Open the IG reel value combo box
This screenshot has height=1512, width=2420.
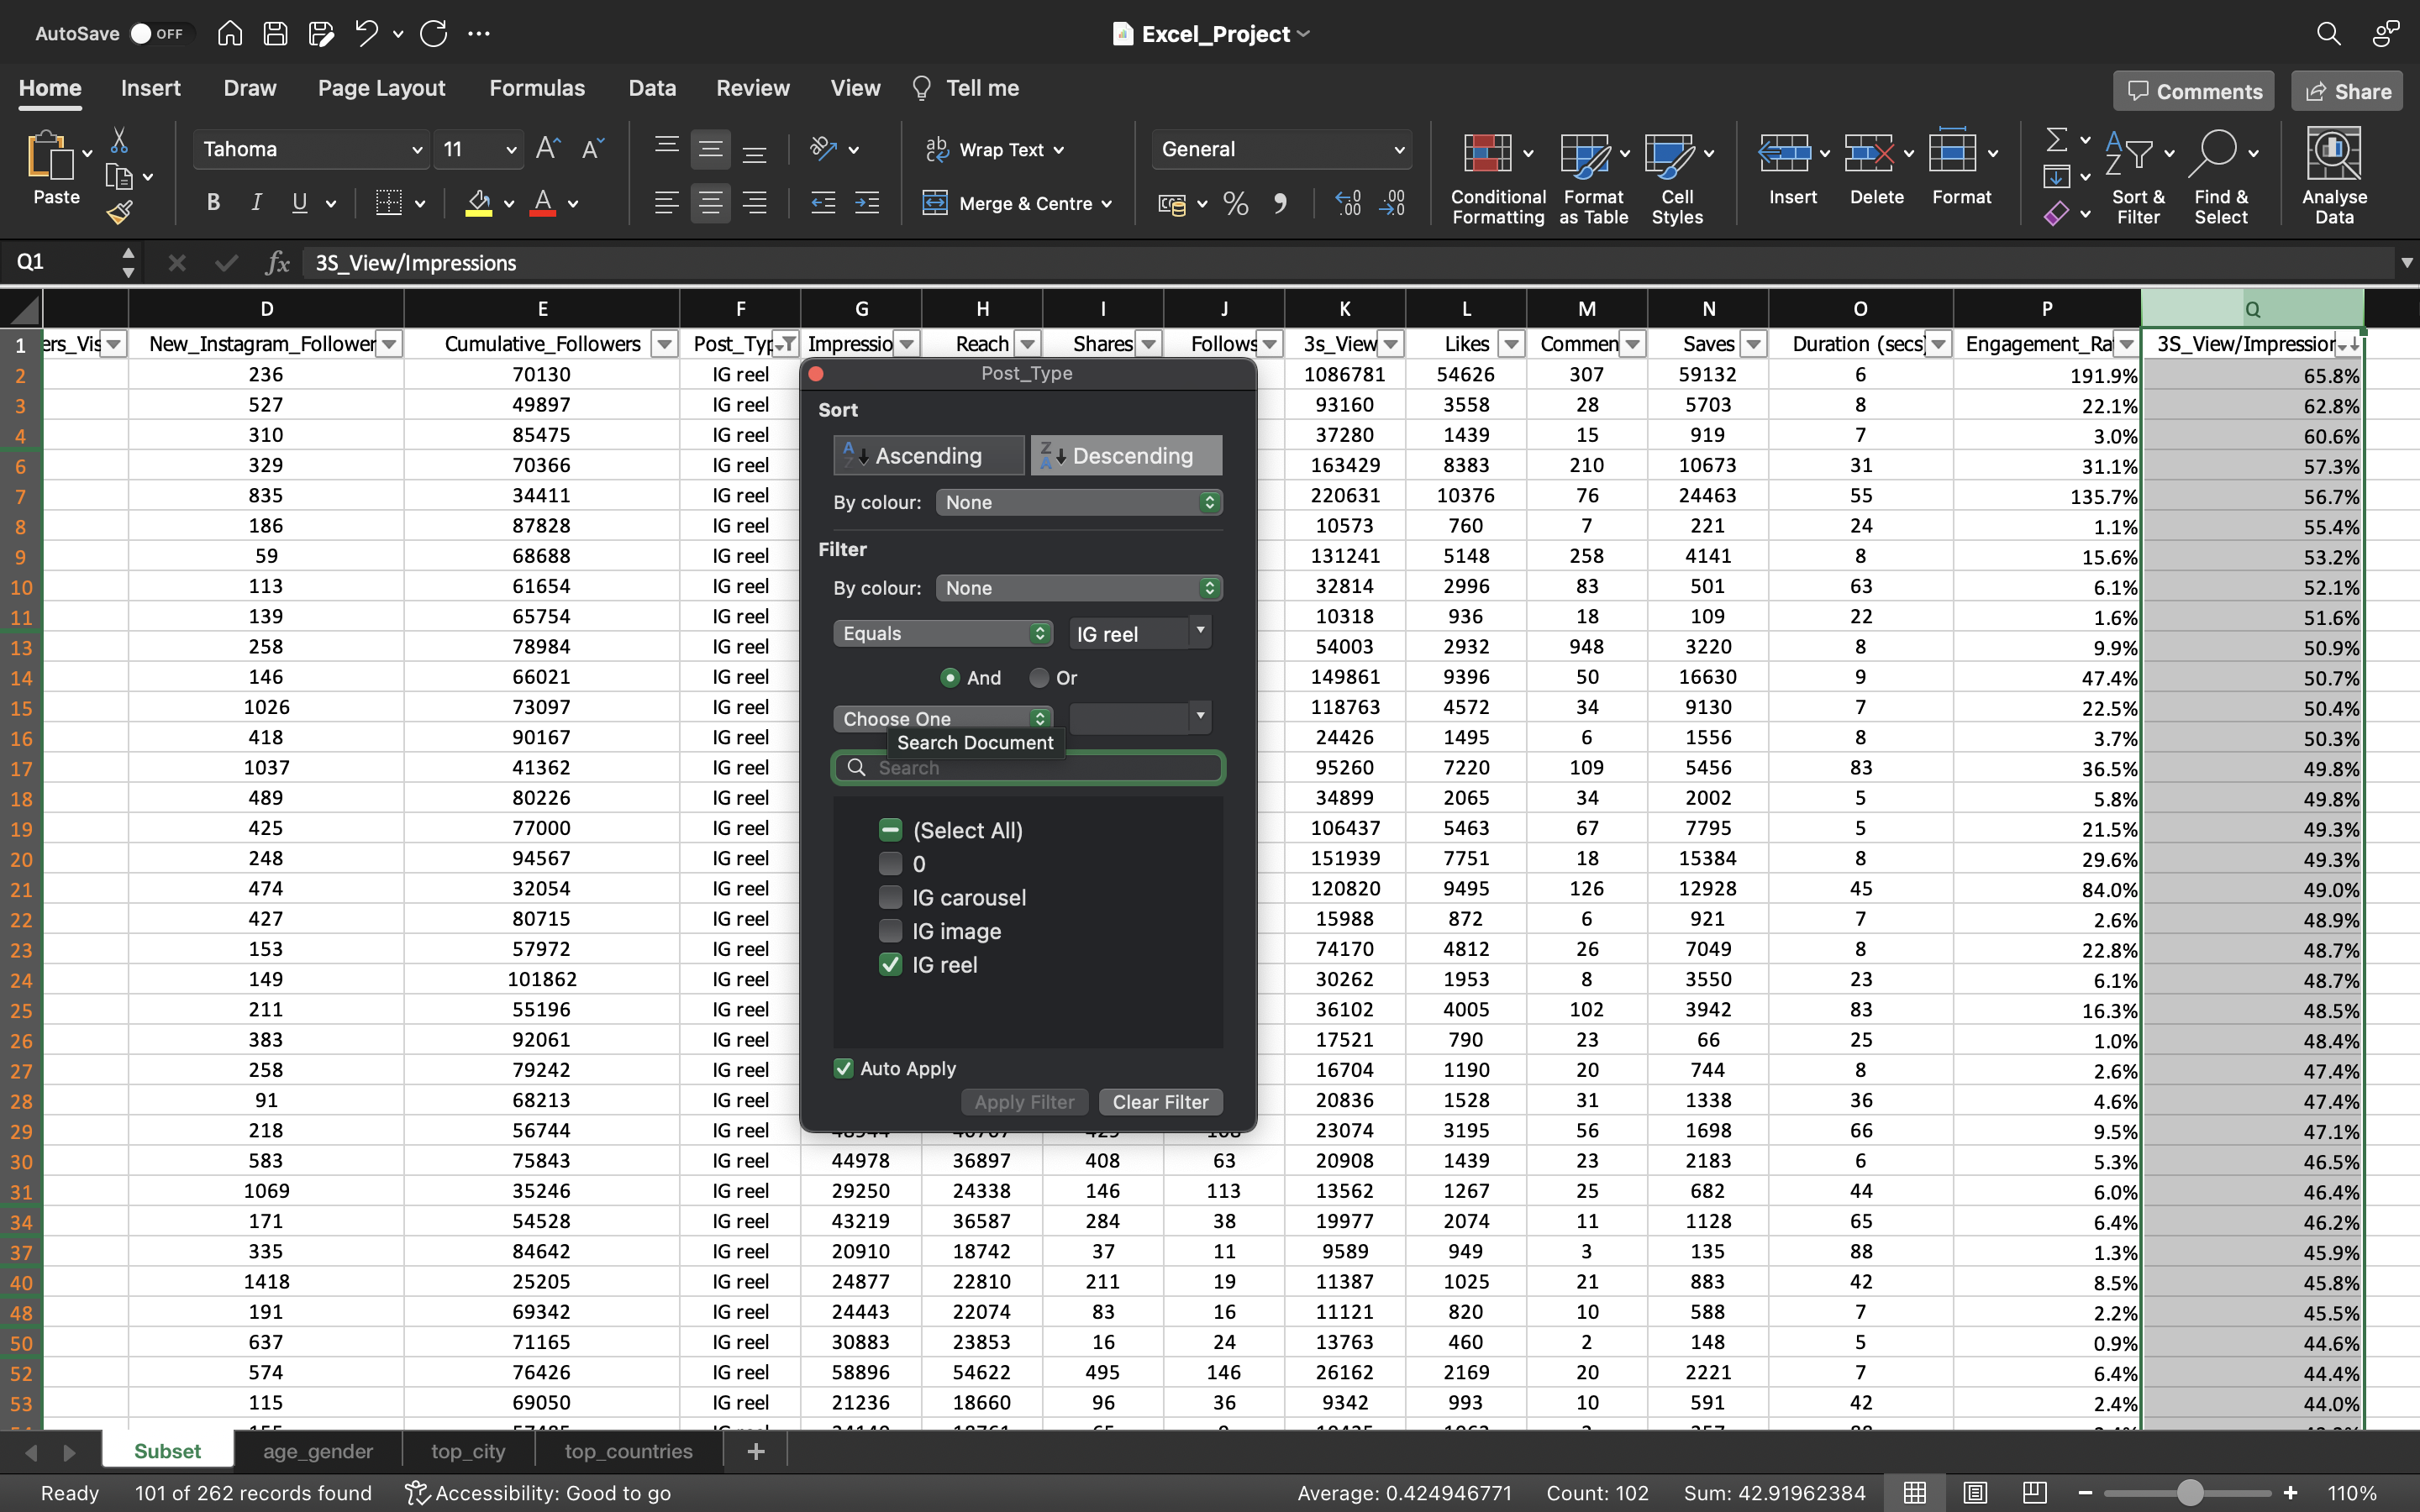click(x=1200, y=631)
